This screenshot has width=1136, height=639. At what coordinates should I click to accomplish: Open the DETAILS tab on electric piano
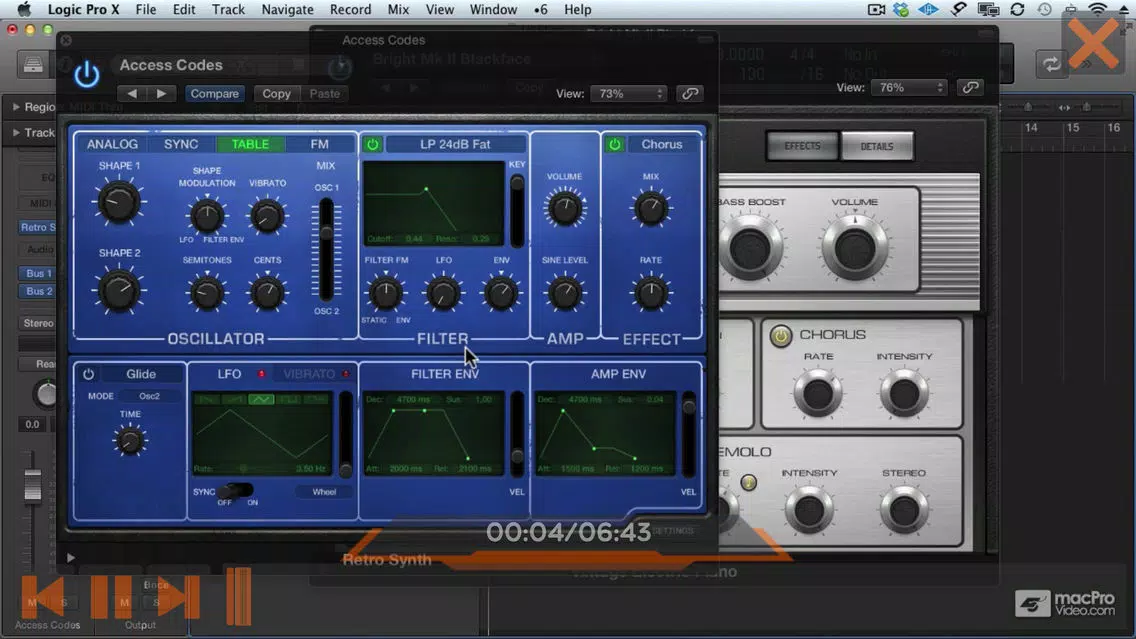tap(877, 146)
